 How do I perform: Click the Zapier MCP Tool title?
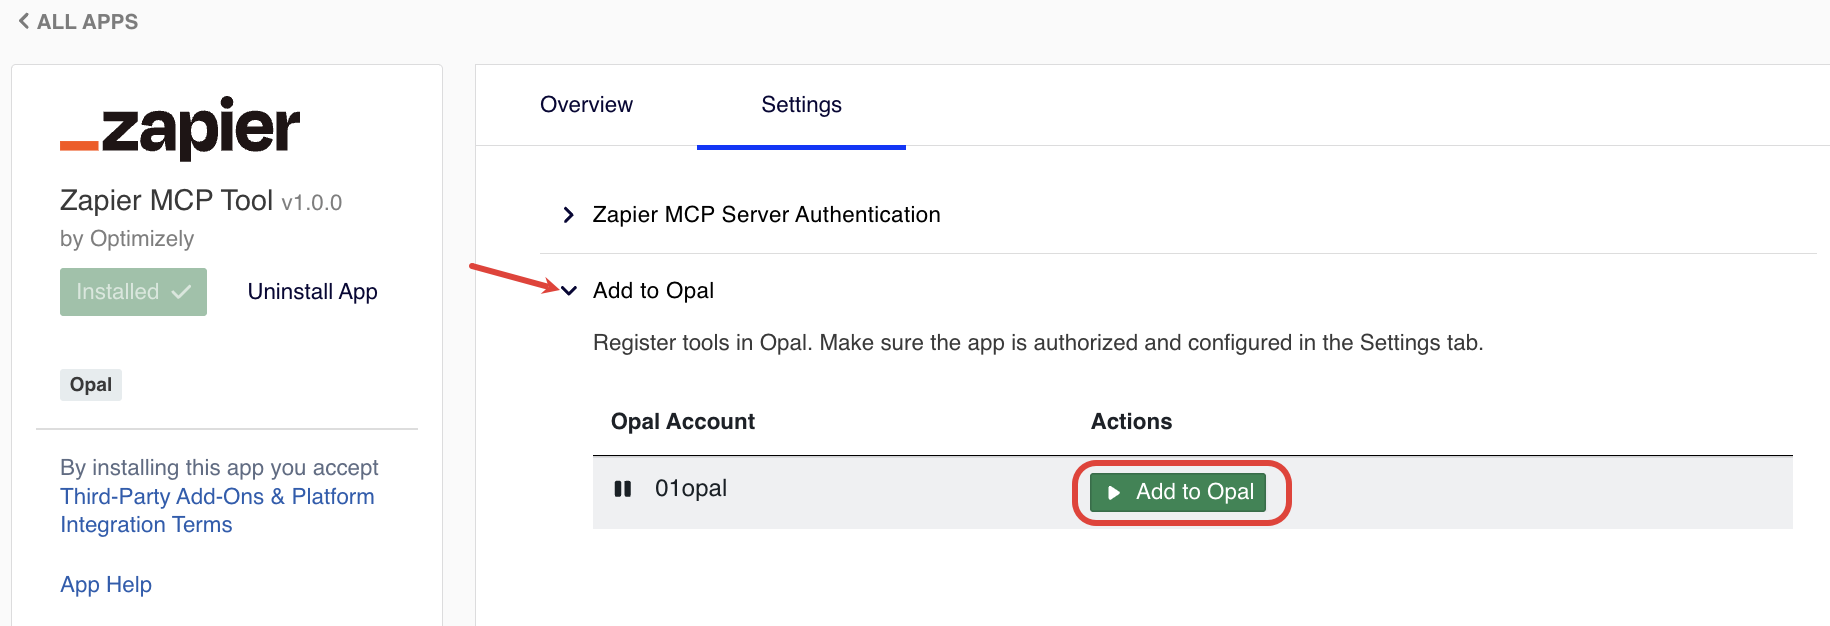click(x=166, y=201)
